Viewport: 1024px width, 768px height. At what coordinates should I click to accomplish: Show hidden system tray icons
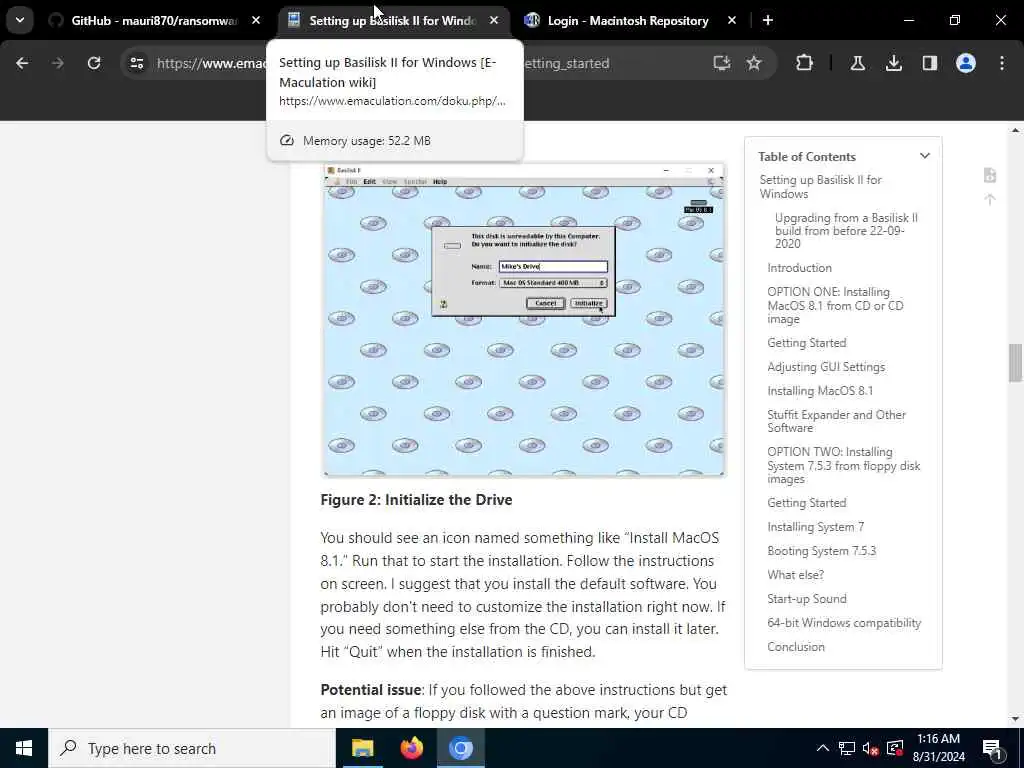[x=823, y=748]
